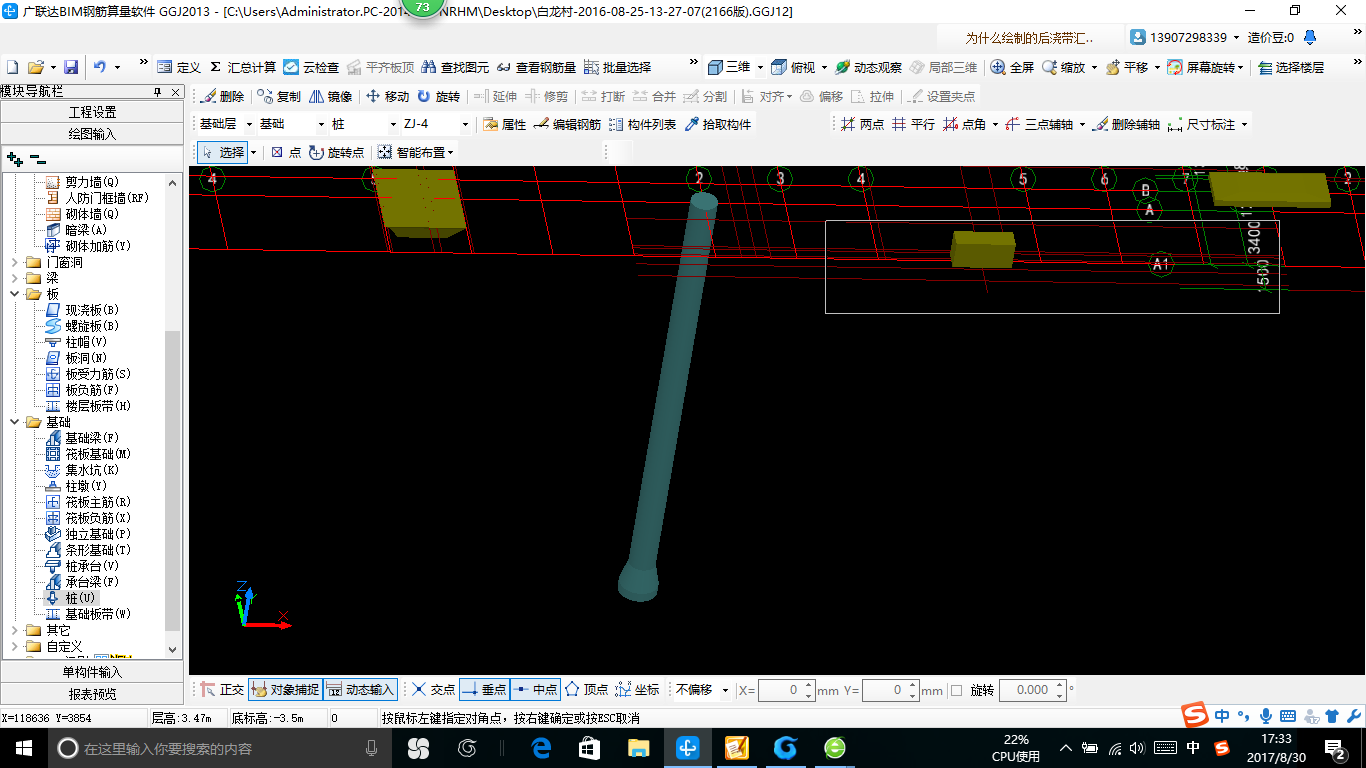Open the 智能布置 smart layout dropdown

(416, 152)
